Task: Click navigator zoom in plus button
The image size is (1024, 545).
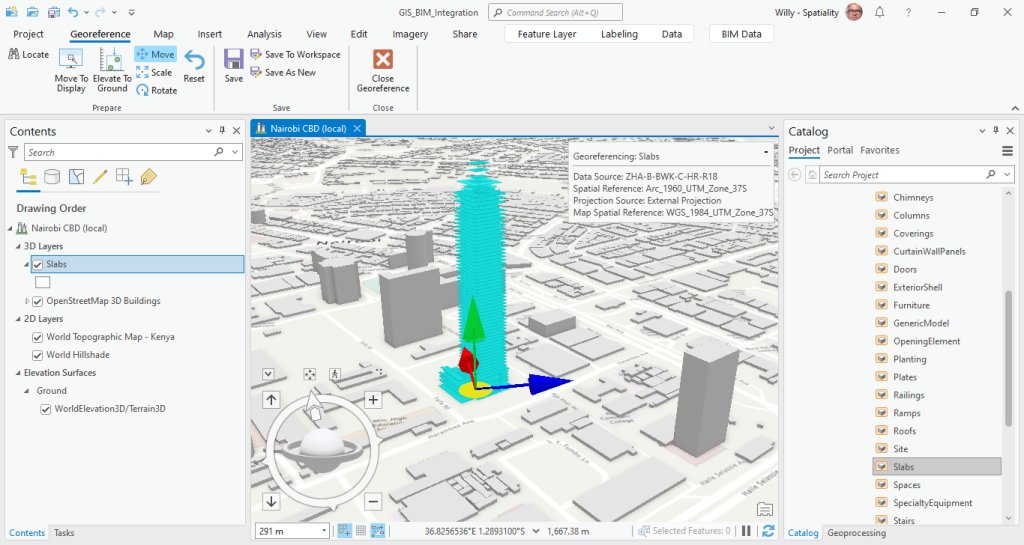Action: coord(373,400)
